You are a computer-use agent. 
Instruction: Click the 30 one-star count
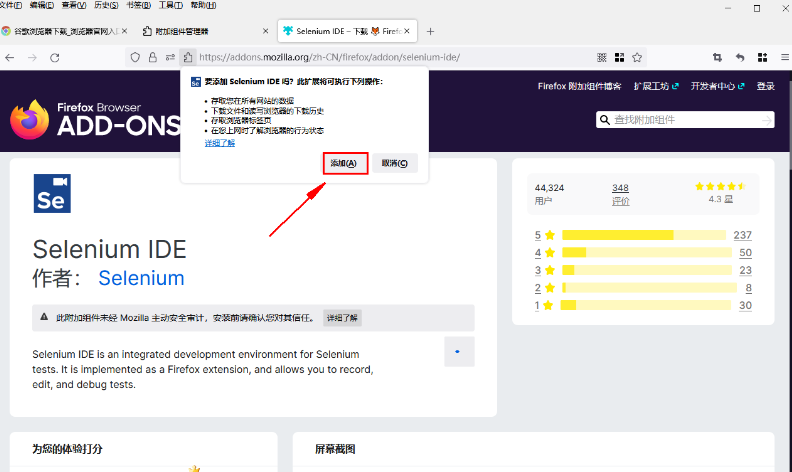click(x=745, y=305)
